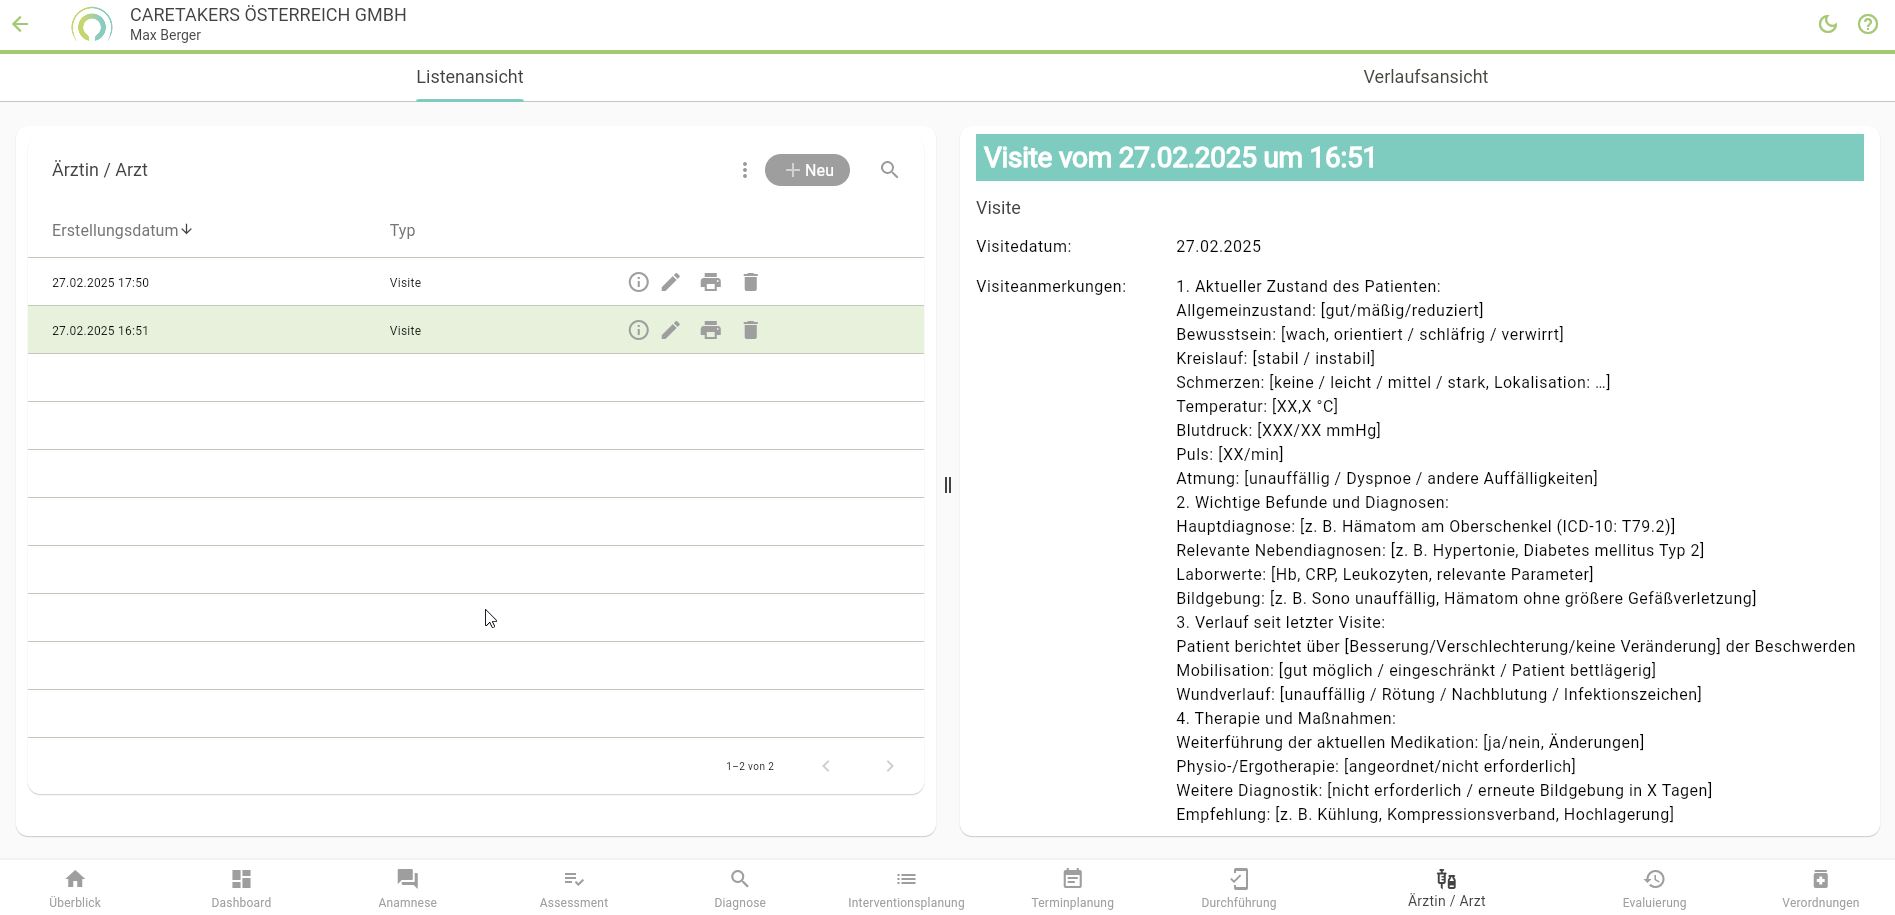1895x915 pixels.
Task: Edit the 16:51 Visite entry
Action: click(x=670, y=330)
